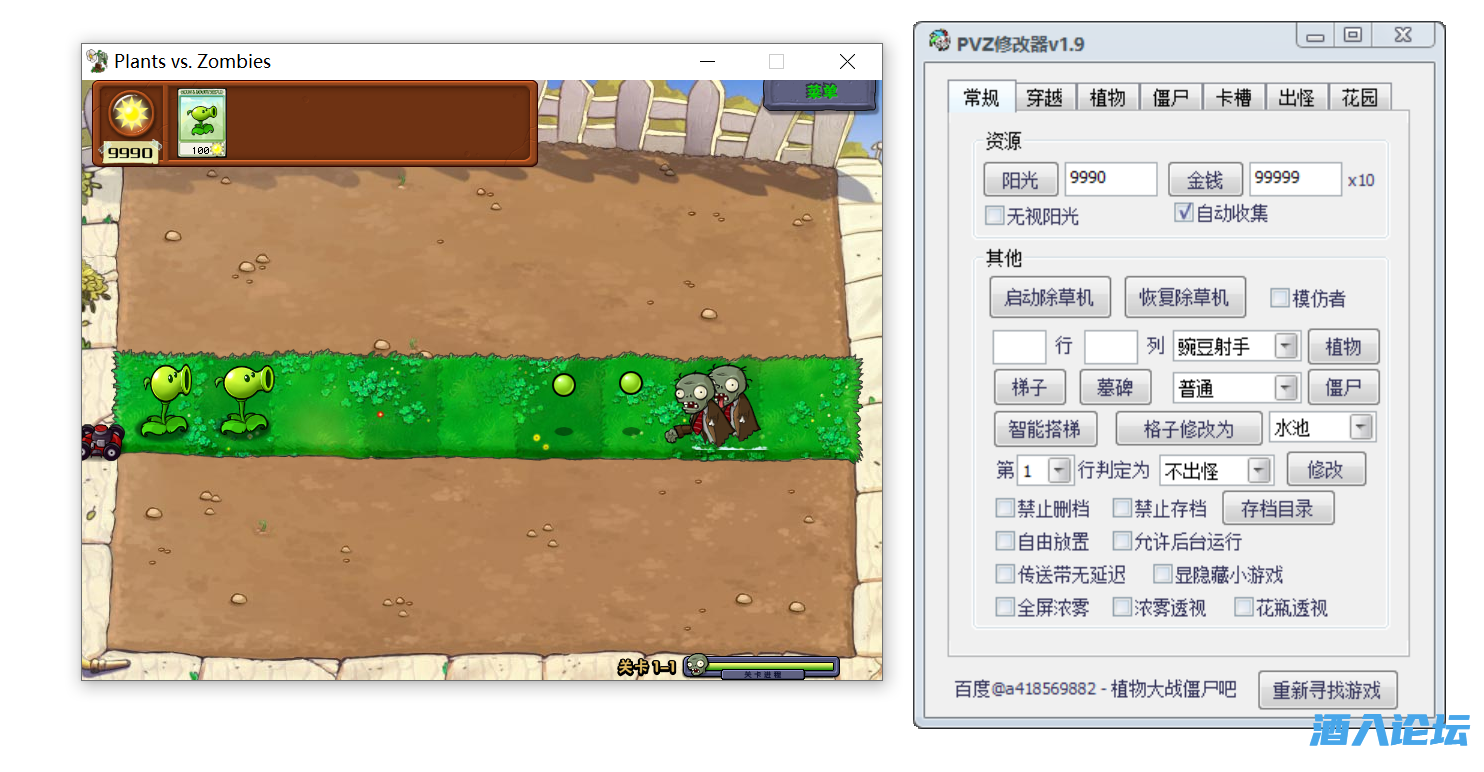
Task: Open the game menu button (菜单)
Action: pyautogui.click(x=820, y=93)
